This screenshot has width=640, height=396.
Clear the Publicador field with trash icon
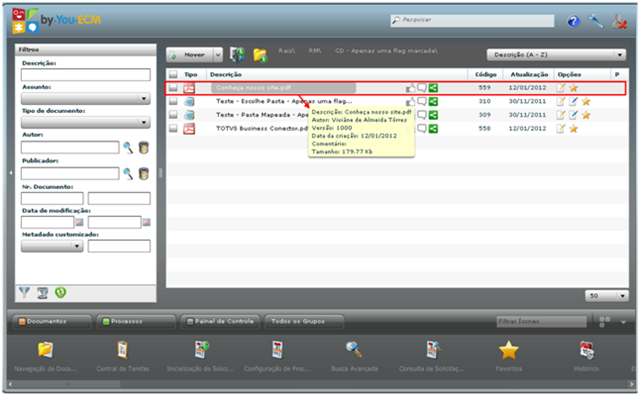[x=143, y=174]
